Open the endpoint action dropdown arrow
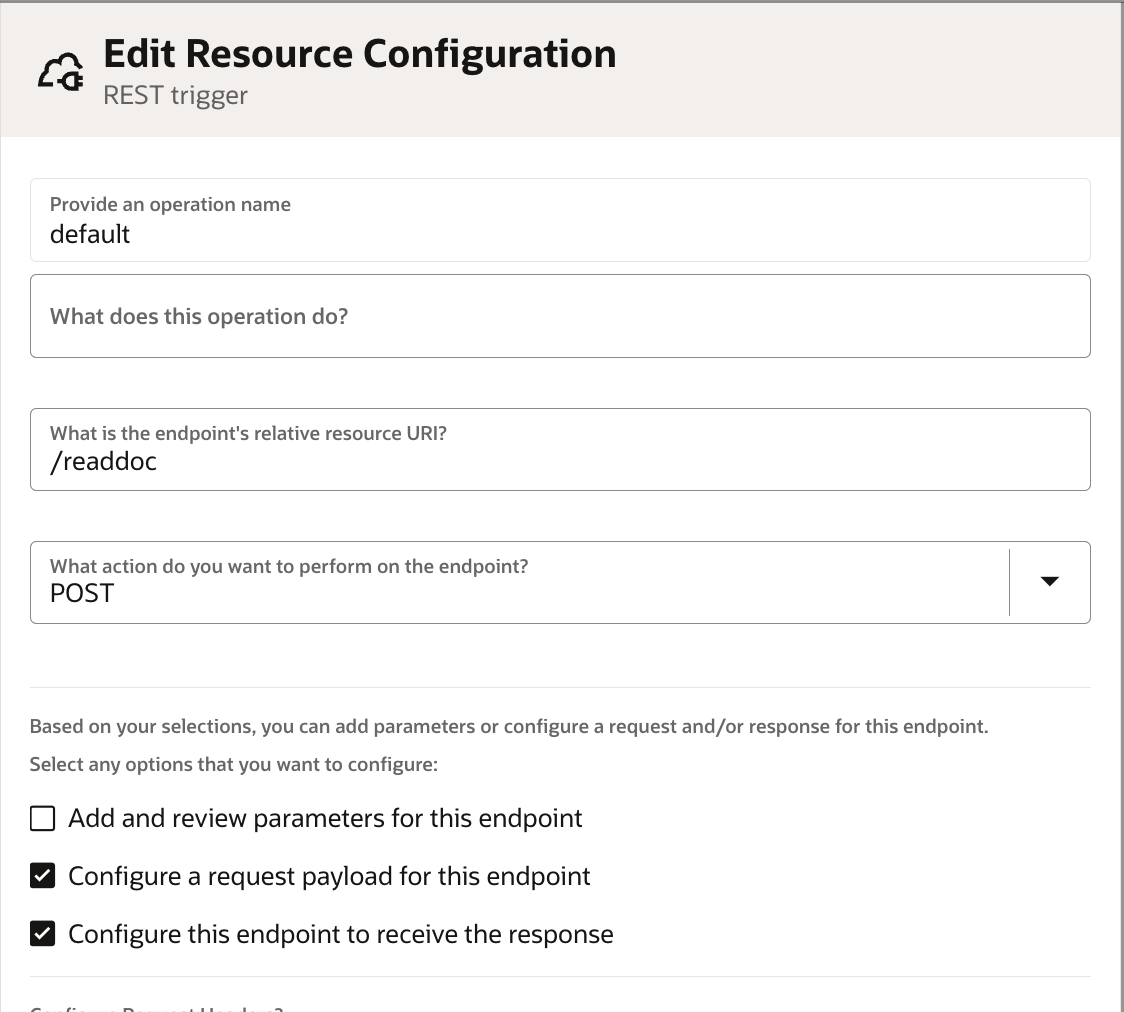The height and width of the screenshot is (1012, 1124). click(x=1049, y=581)
